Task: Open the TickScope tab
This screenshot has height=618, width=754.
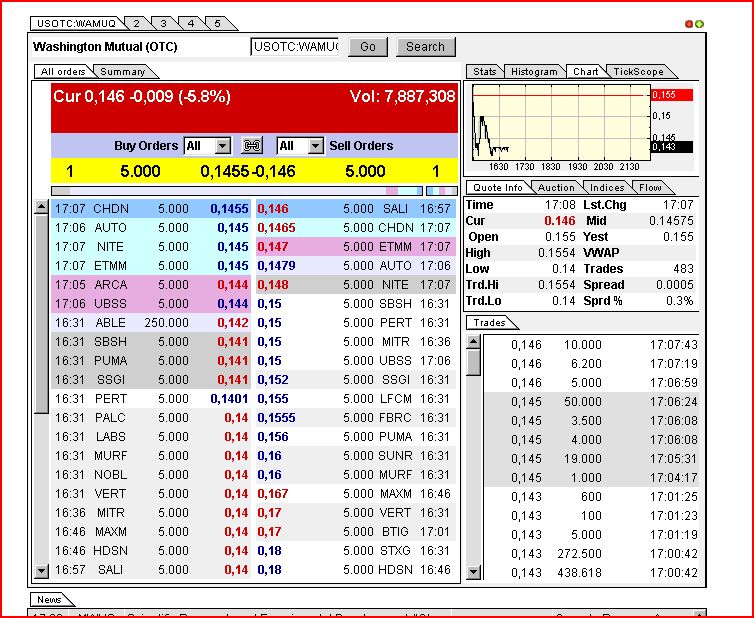Action: tap(638, 72)
